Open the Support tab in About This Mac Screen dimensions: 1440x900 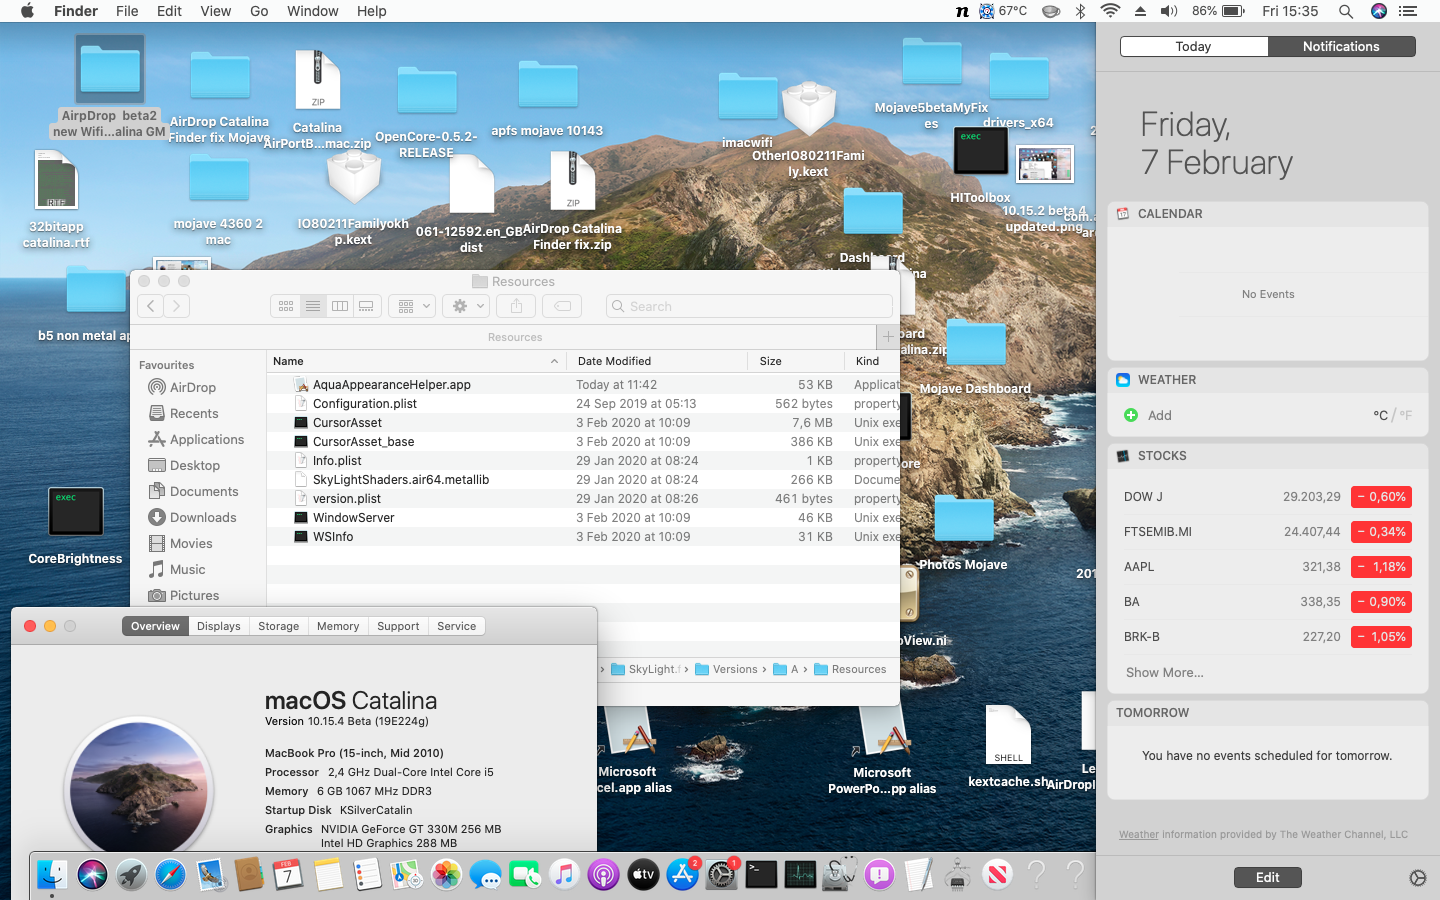click(x=398, y=626)
